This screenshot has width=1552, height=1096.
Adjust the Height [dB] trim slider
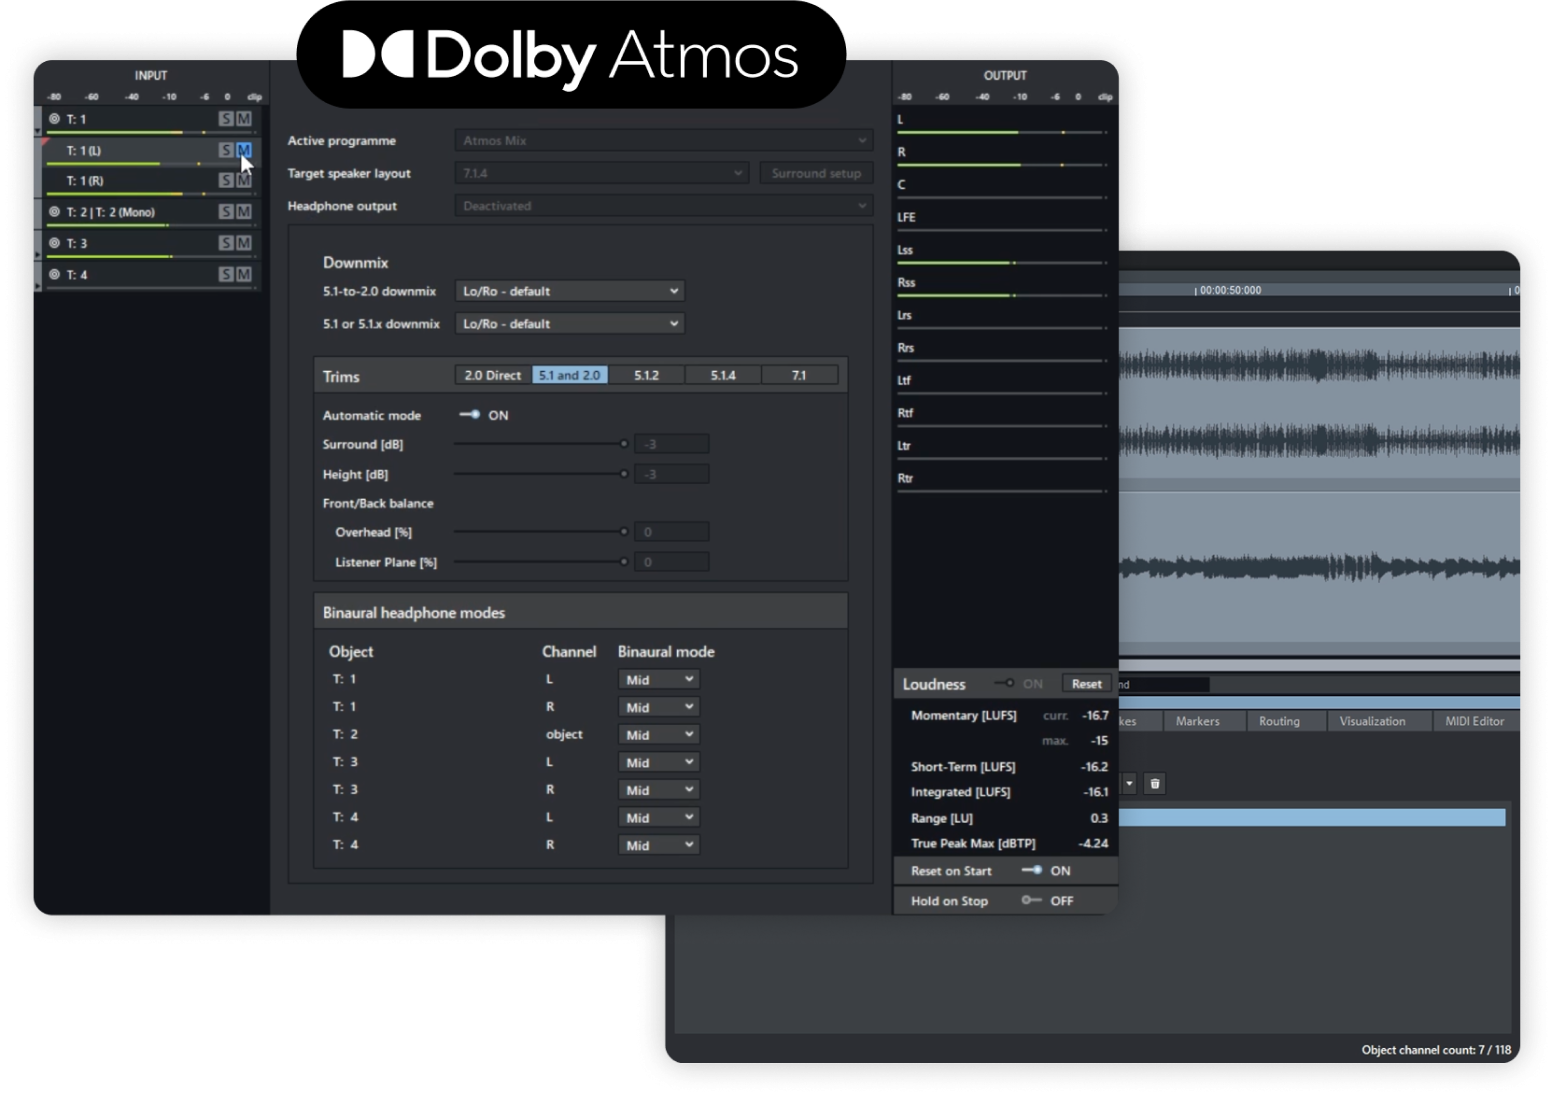tap(541, 474)
